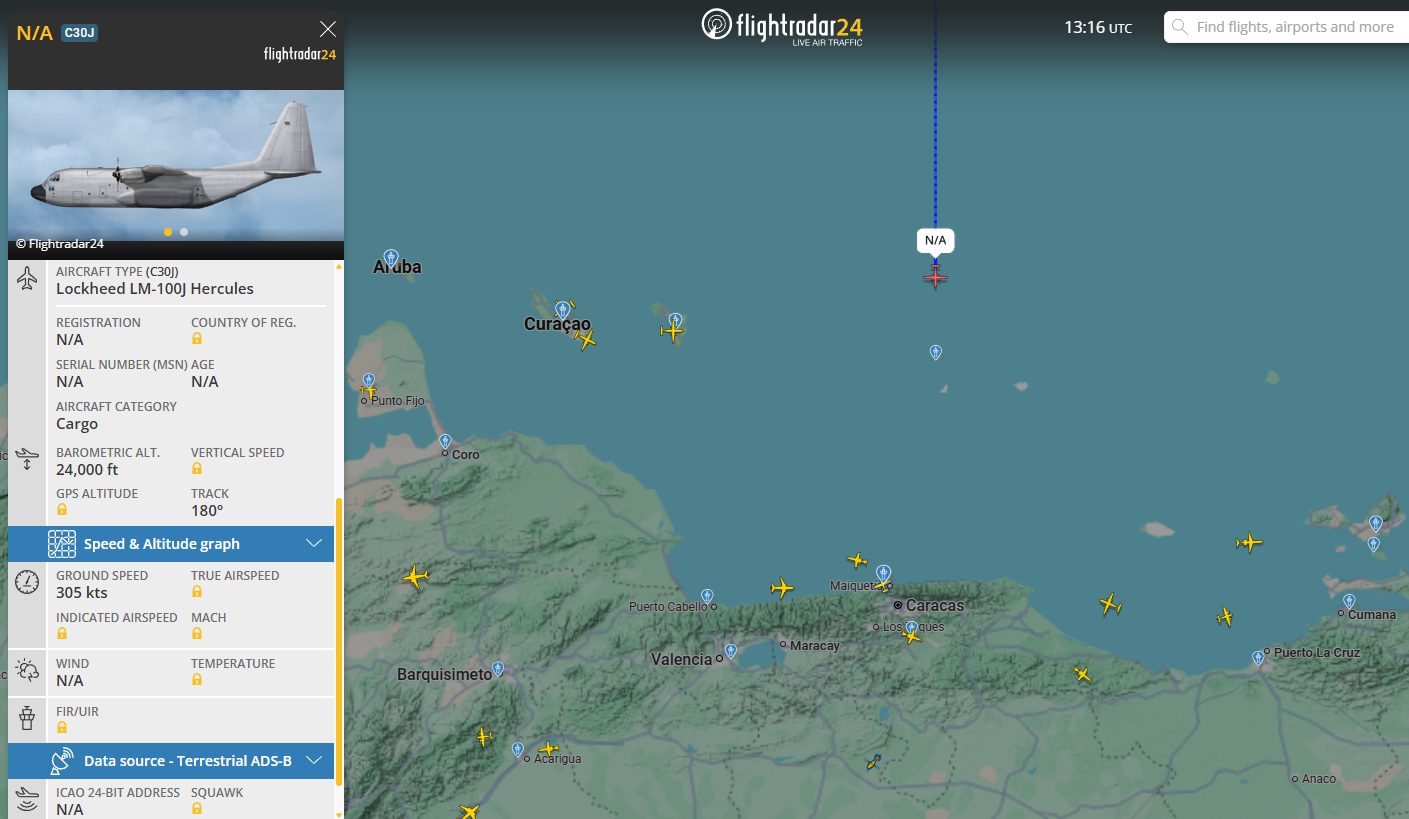Image resolution: width=1409 pixels, height=819 pixels.
Task: Click the airport pin near Coro
Action: (x=445, y=441)
